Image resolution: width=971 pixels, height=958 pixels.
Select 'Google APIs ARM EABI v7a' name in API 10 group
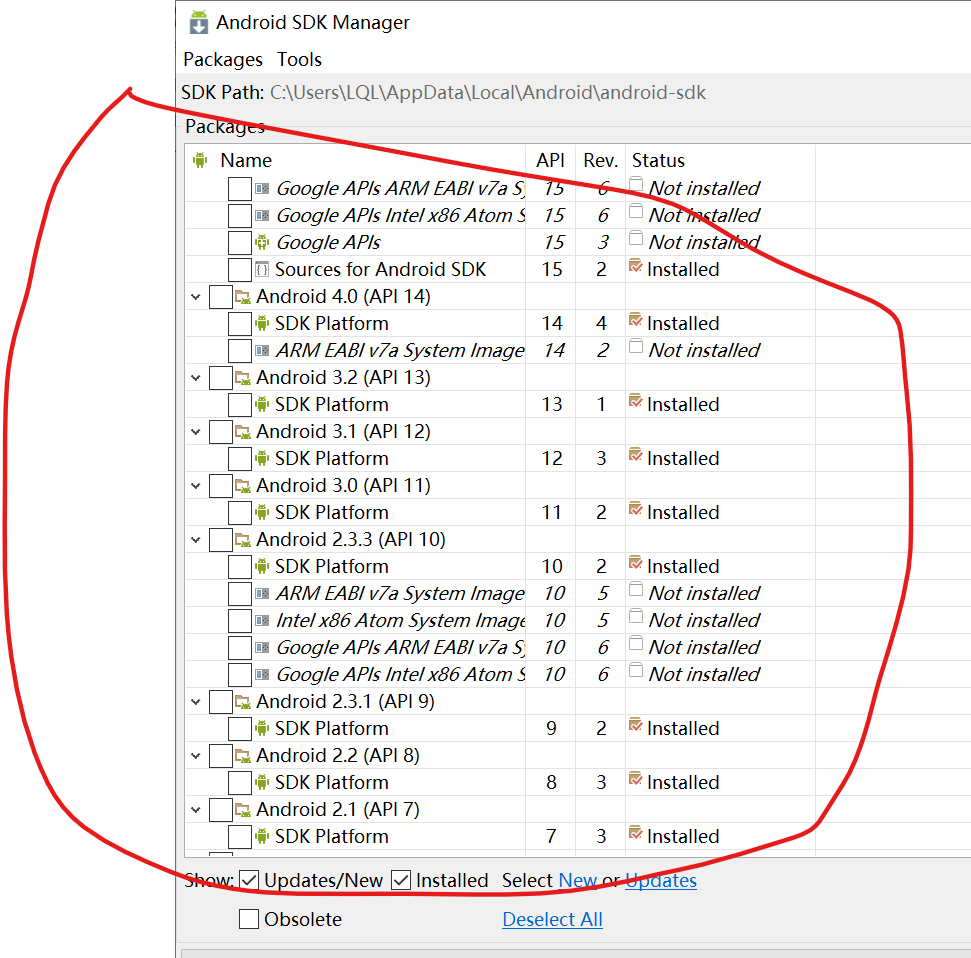(x=401, y=647)
